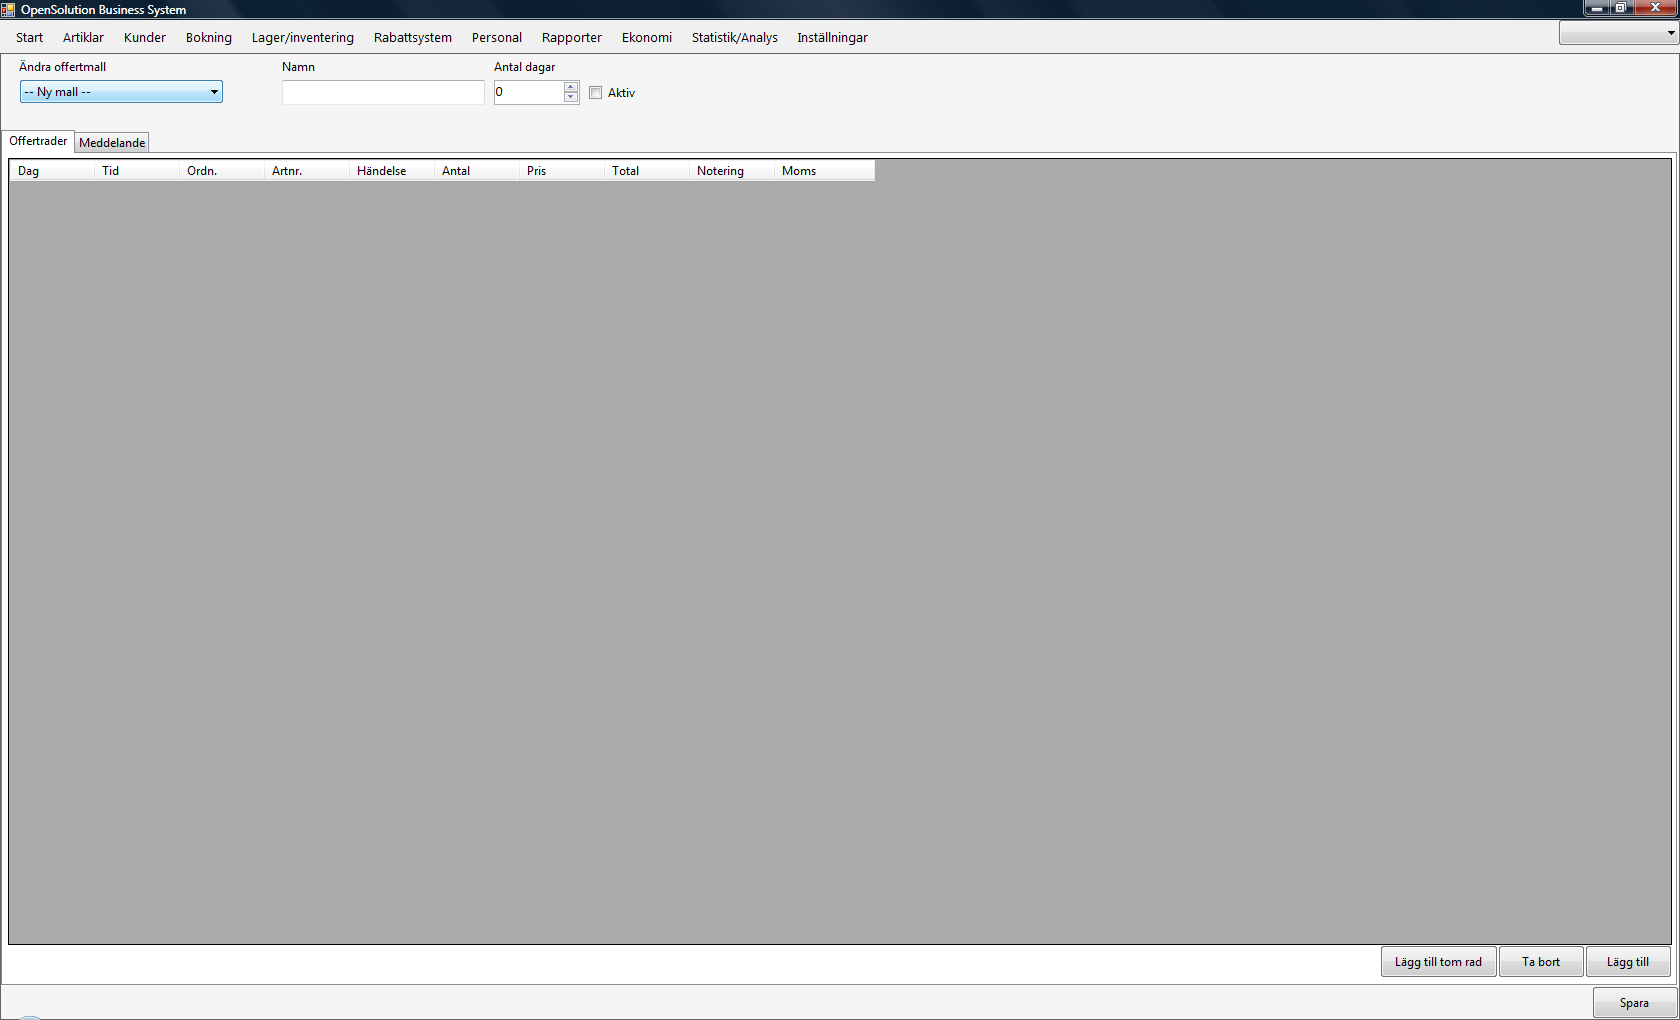
Task: Click the Dag column header
Action: [52, 171]
